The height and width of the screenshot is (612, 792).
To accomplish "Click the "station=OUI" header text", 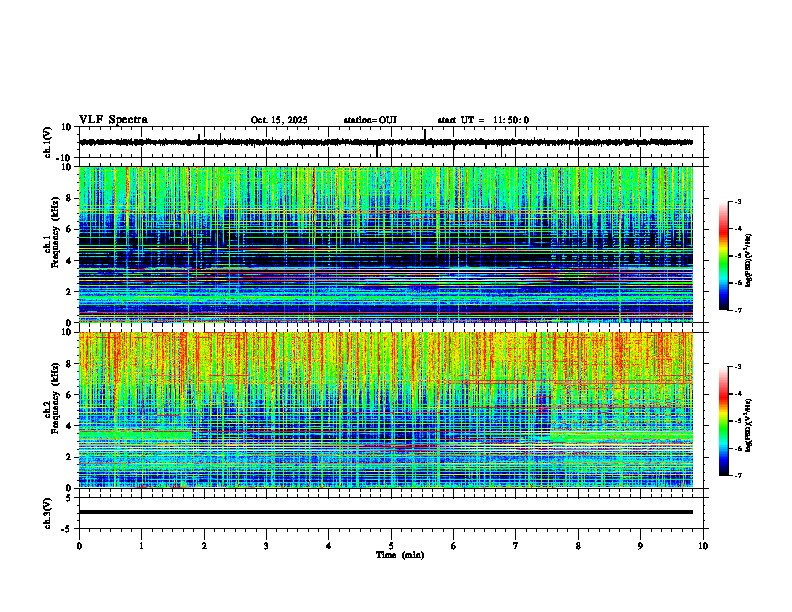I will (x=370, y=120).
